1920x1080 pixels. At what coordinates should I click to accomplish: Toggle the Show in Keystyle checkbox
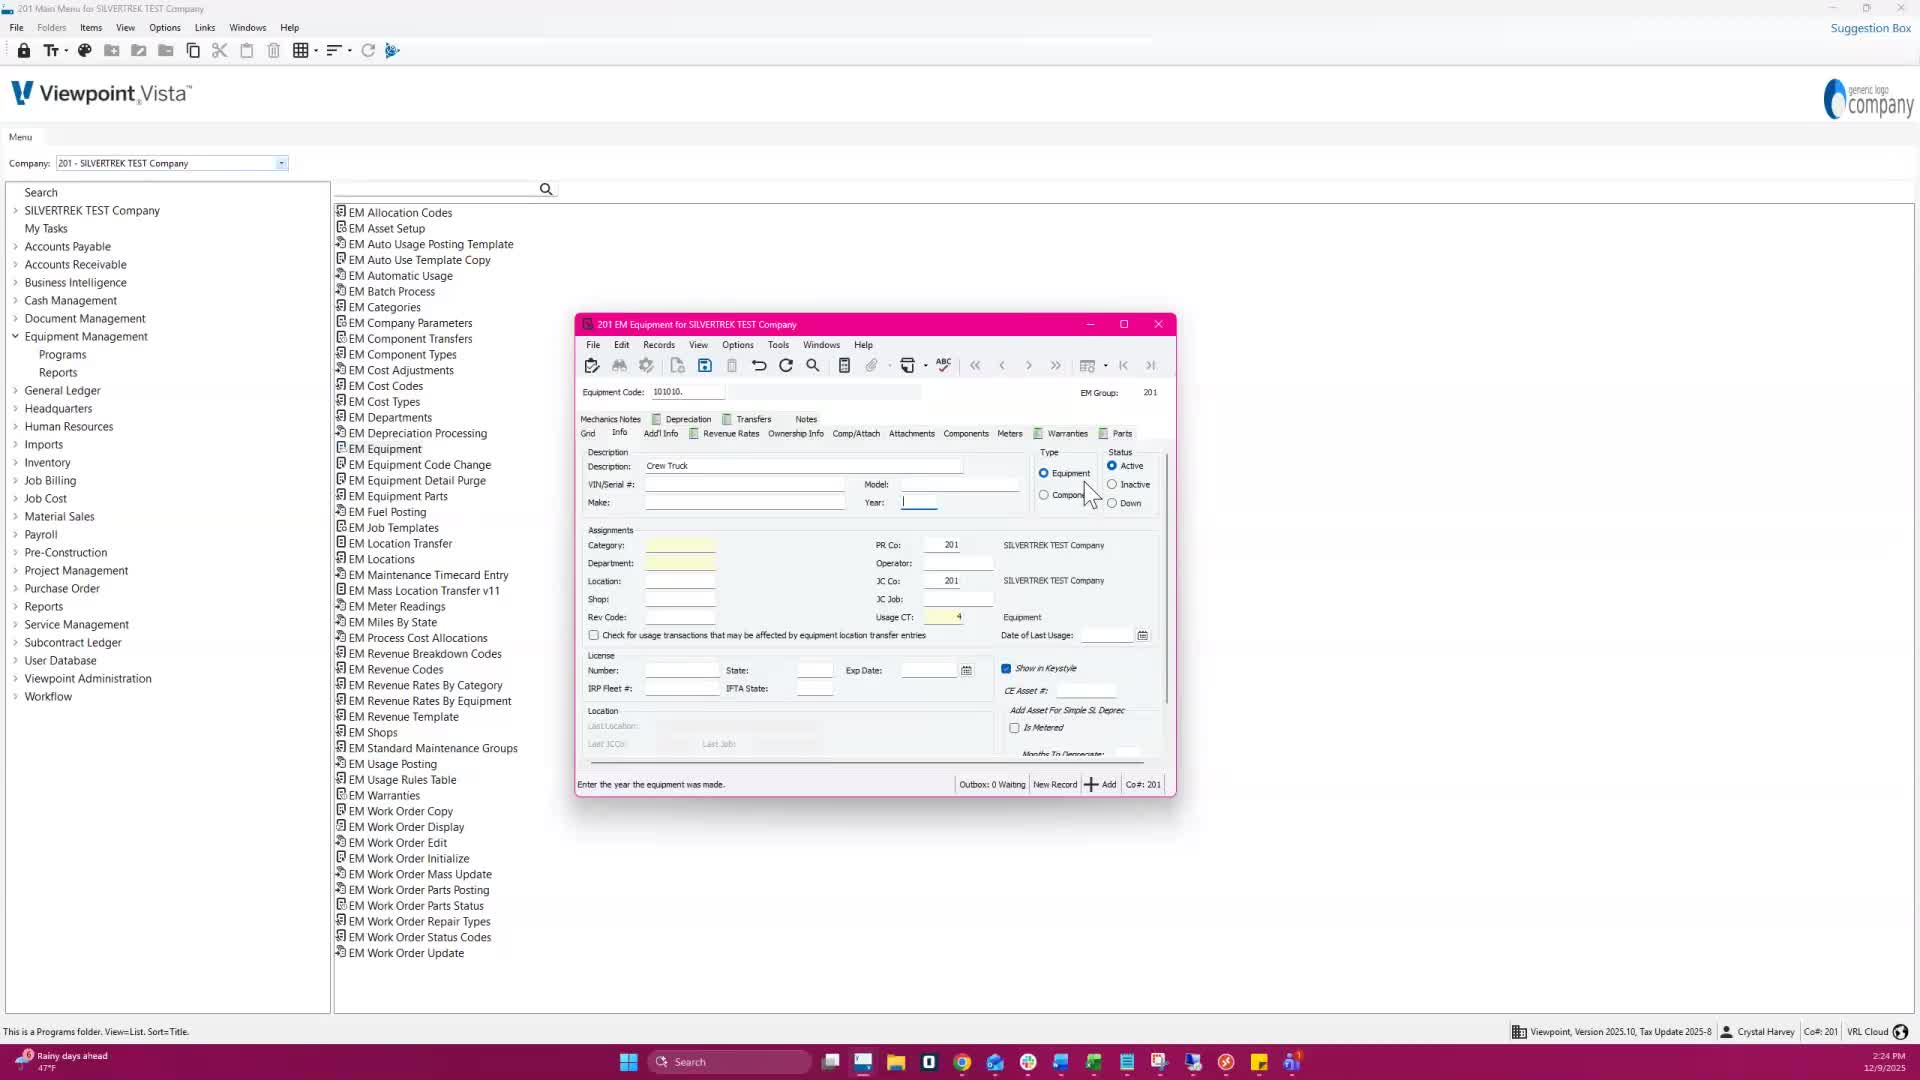(1006, 669)
